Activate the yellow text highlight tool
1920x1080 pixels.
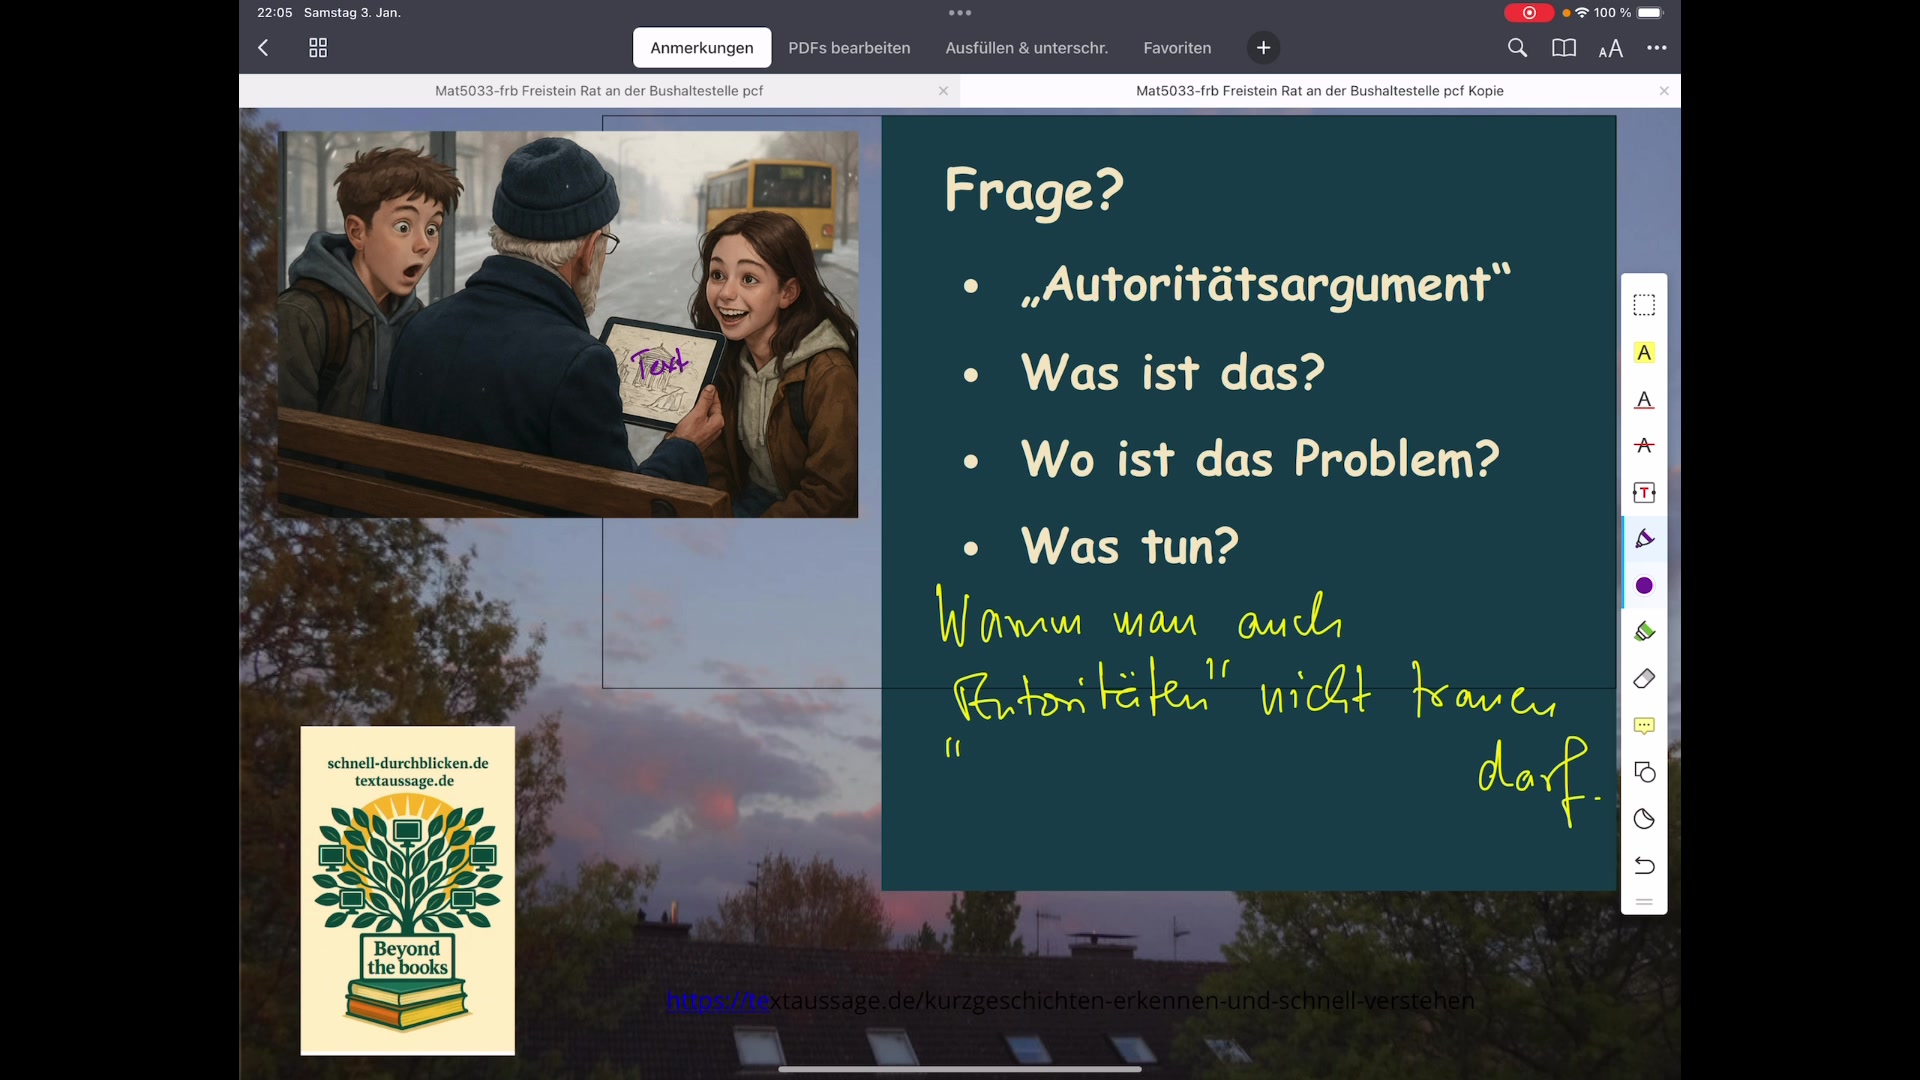(1644, 352)
